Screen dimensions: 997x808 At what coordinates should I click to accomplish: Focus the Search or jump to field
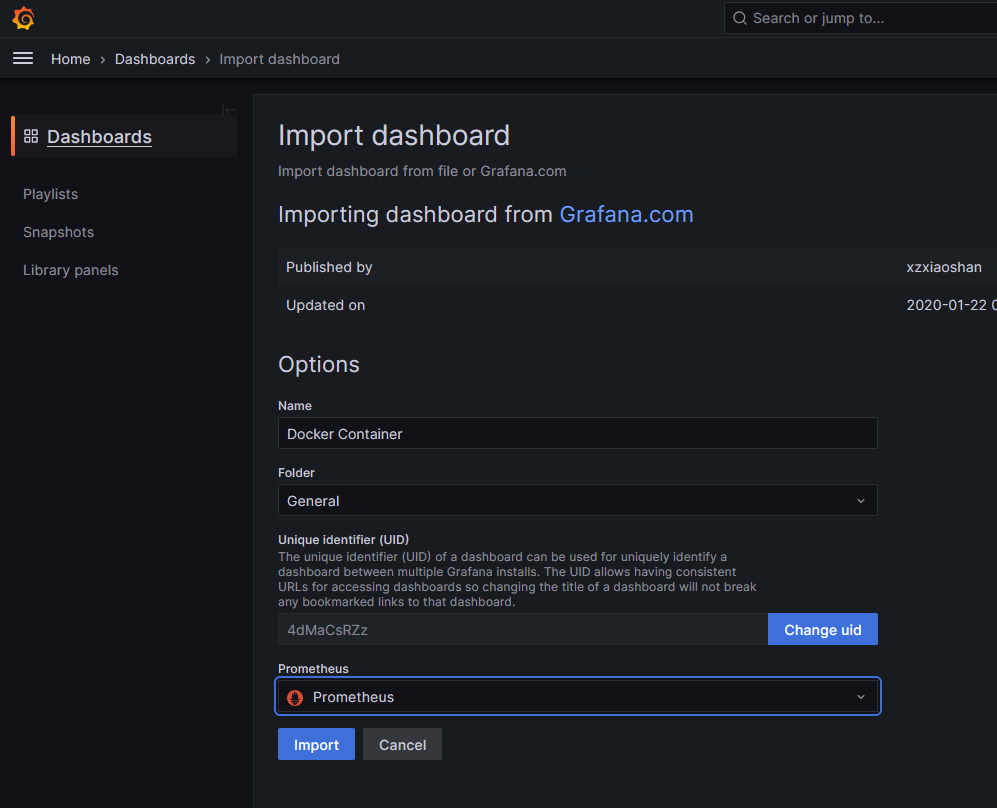point(860,18)
